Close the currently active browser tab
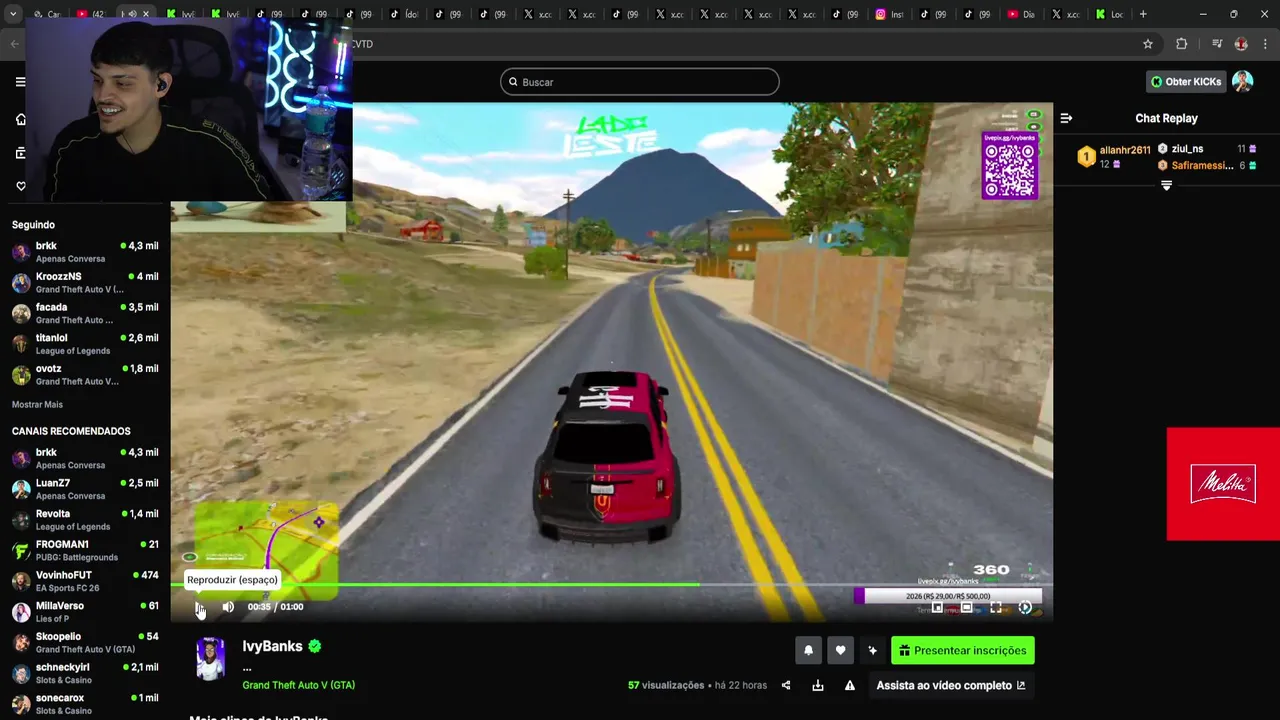 click(x=146, y=14)
